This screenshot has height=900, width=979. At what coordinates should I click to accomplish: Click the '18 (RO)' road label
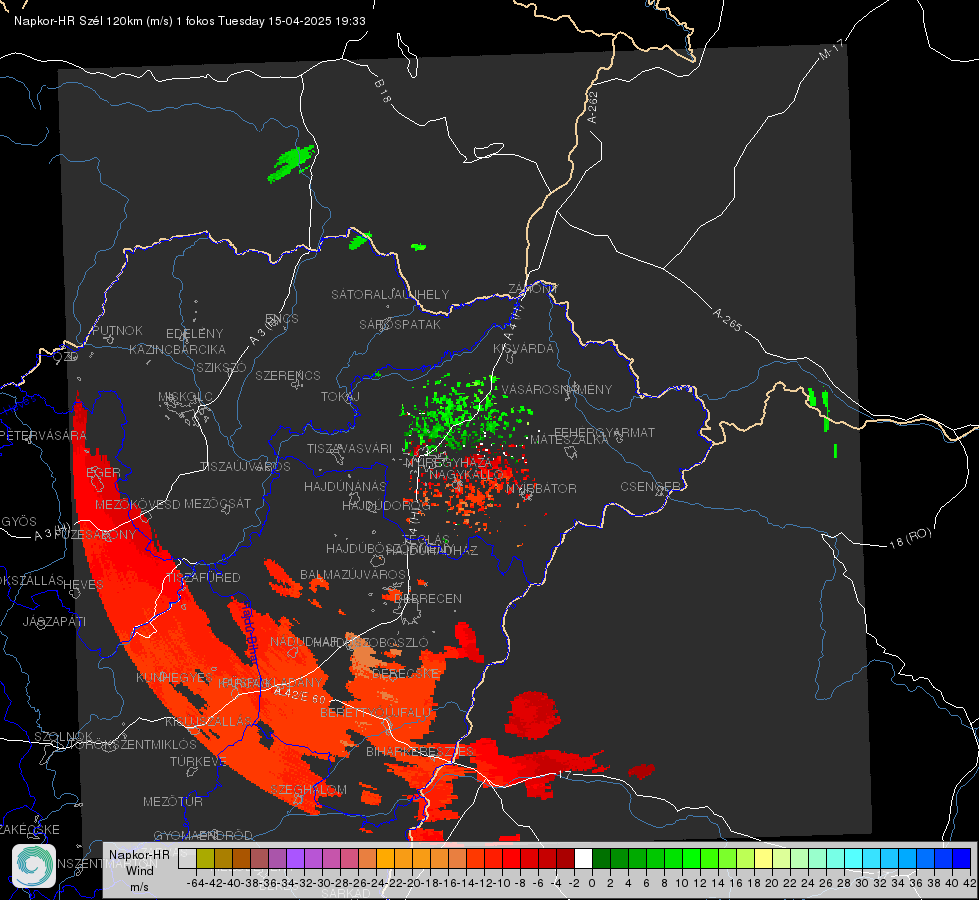pyautogui.click(x=910, y=538)
